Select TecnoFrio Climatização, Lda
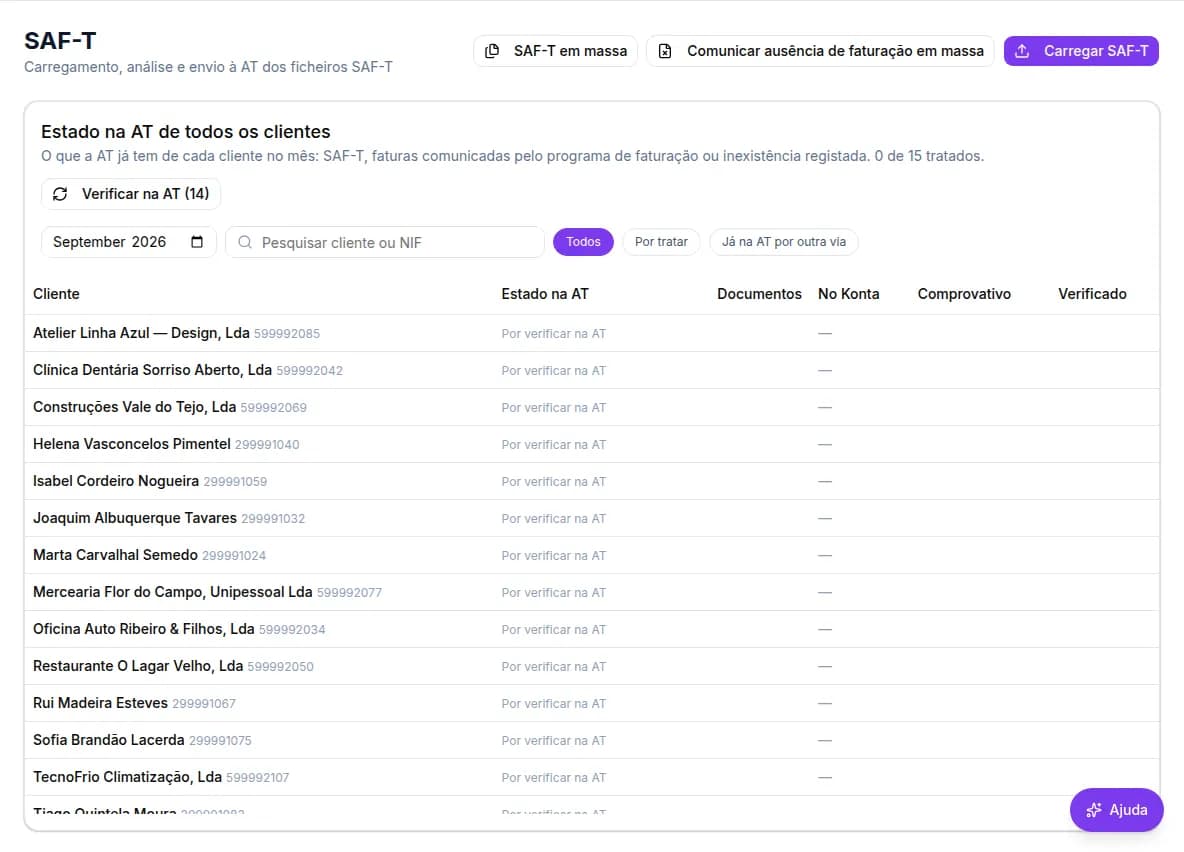 (x=128, y=777)
